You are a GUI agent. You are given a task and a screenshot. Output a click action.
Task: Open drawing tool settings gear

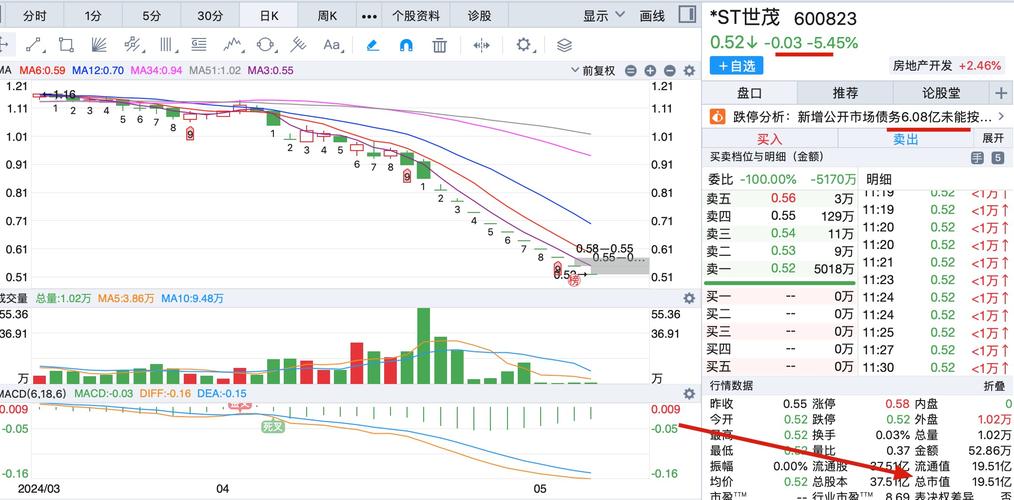523,45
